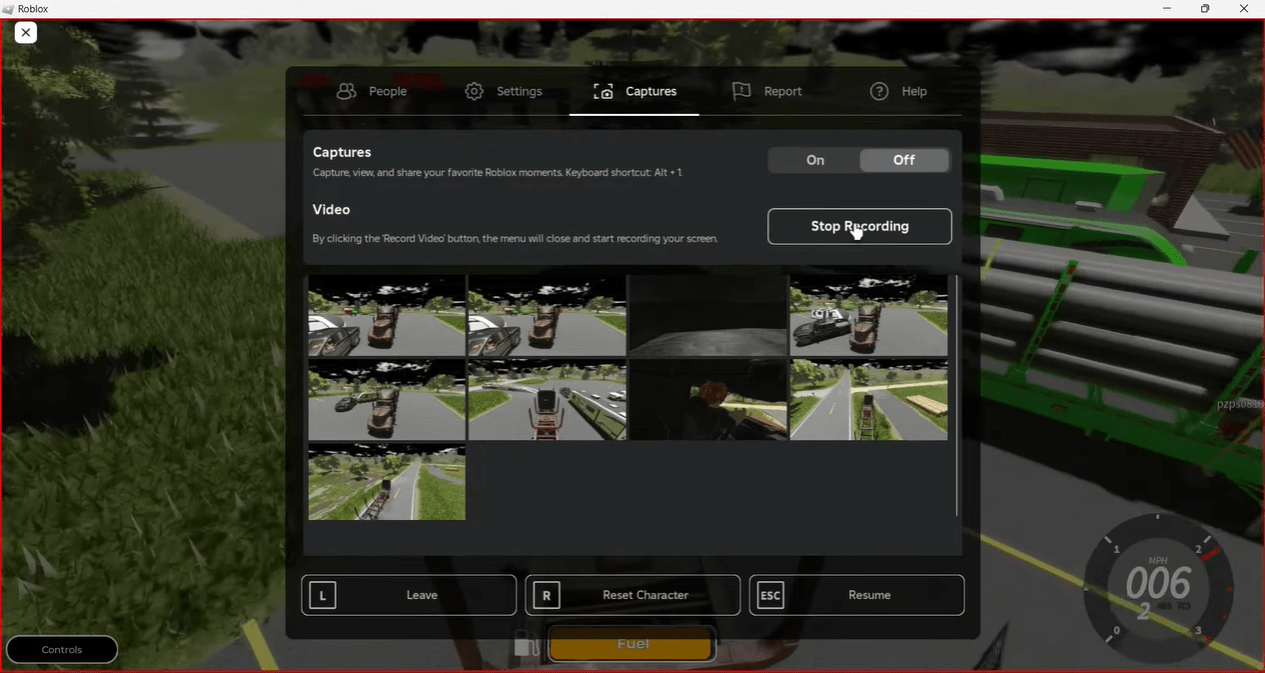Image resolution: width=1265 pixels, height=673 pixels.
Task: Turn Captures On
Action: click(x=815, y=160)
